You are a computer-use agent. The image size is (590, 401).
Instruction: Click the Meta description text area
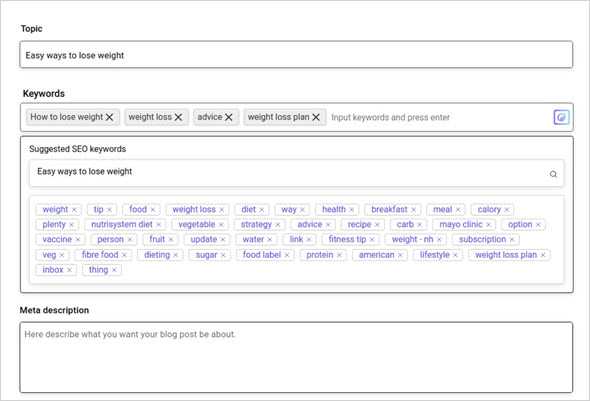[x=297, y=357]
